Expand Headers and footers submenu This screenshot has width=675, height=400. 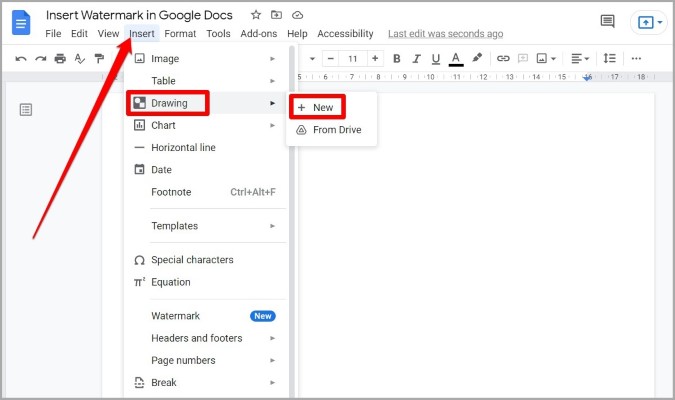pyautogui.click(x=206, y=338)
